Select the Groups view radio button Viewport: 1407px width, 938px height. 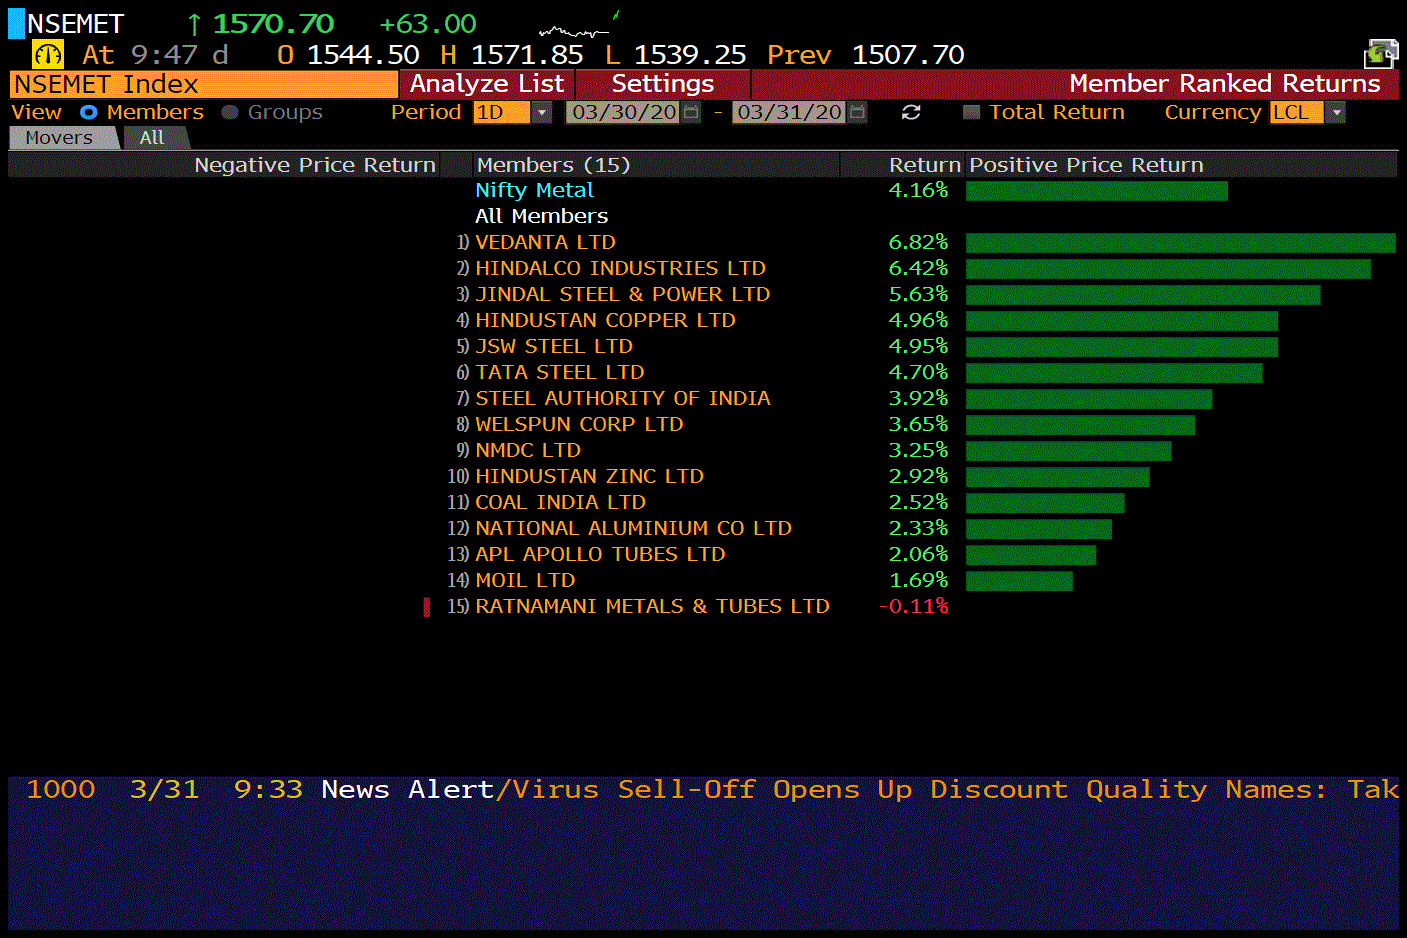230,112
